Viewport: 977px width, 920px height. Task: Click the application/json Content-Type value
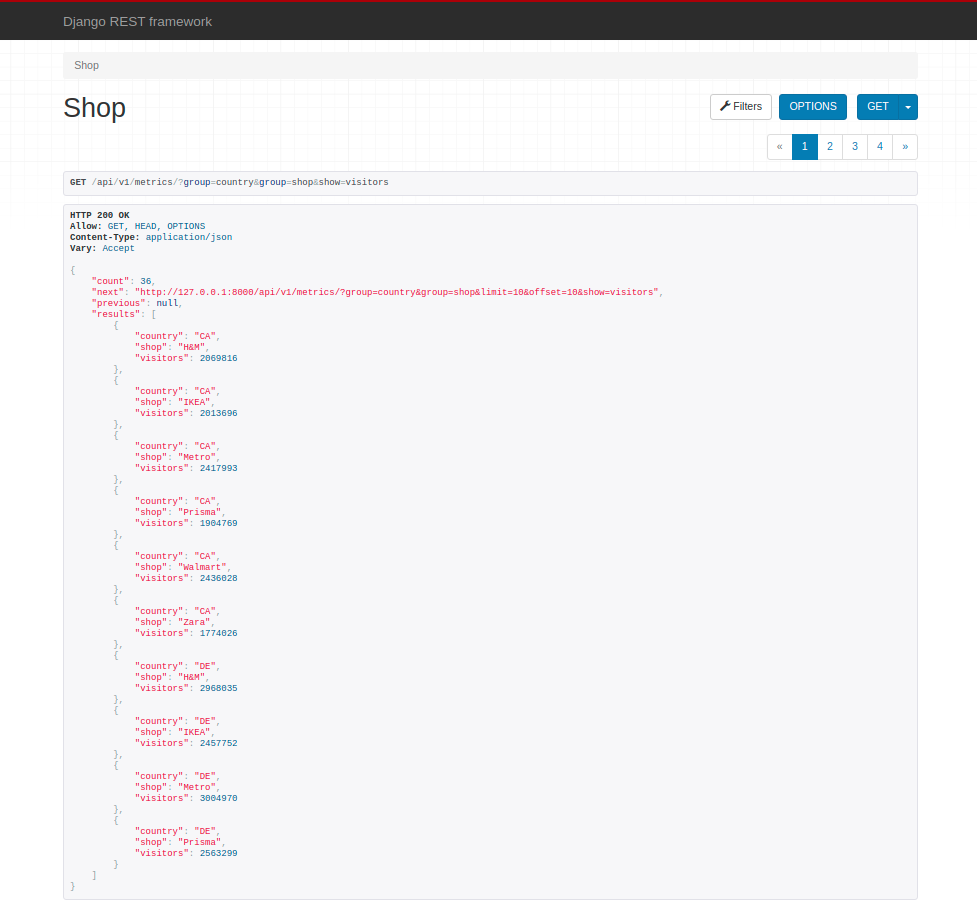(x=188, y=237)
